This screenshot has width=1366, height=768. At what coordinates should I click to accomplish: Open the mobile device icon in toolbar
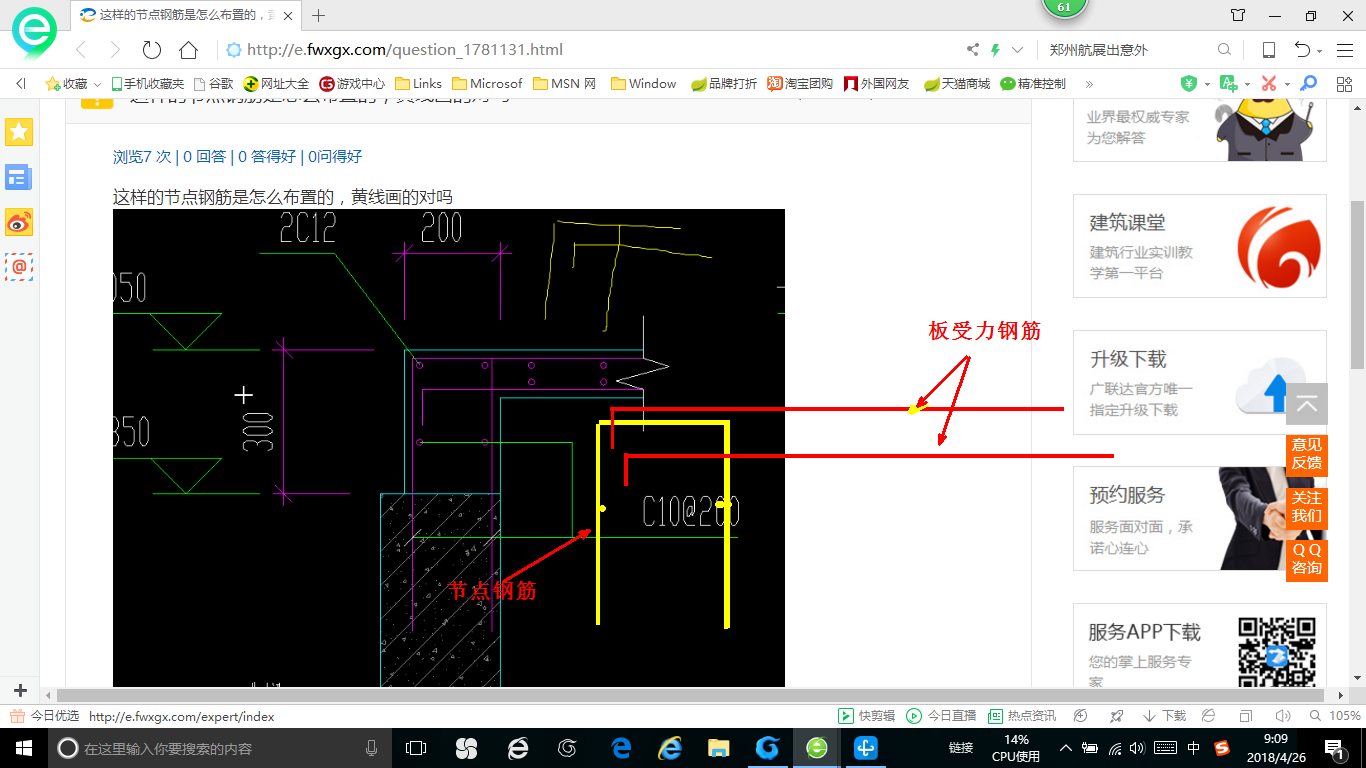[1269, 50]
